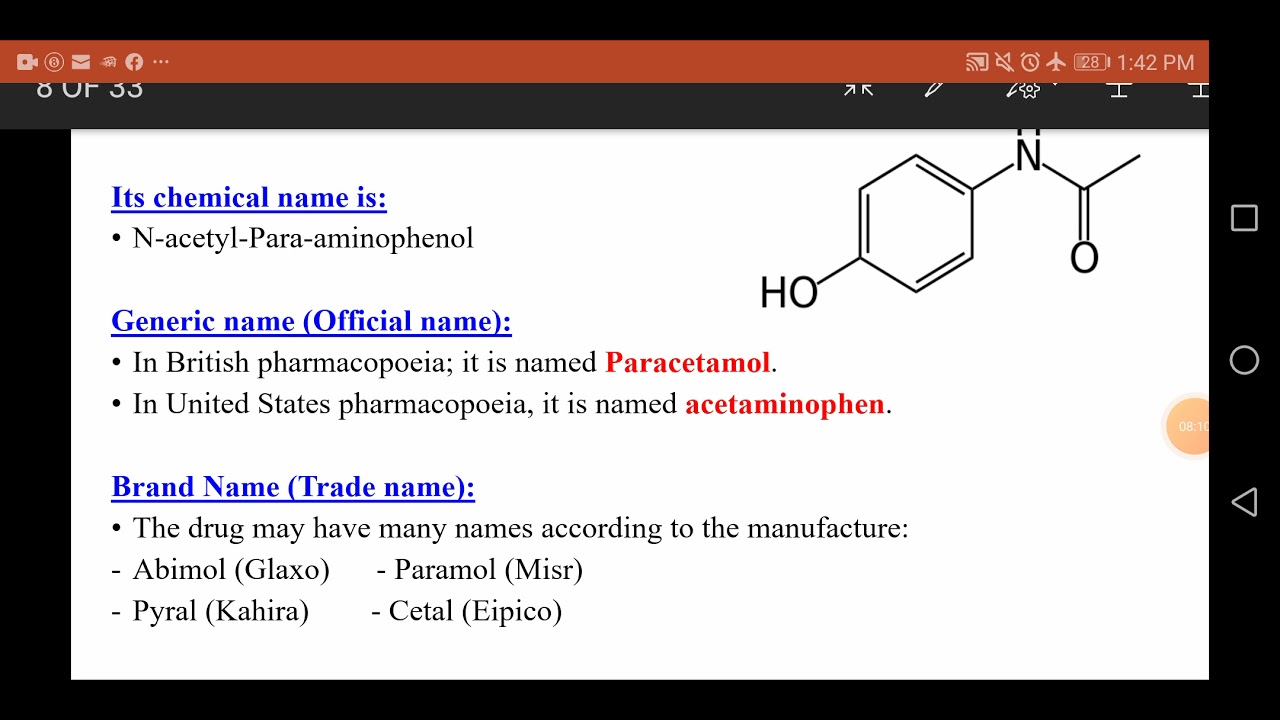Click the red word 'Paracetamol'
This screenshot has height=720, width=1280.
[x=688, y=362]
